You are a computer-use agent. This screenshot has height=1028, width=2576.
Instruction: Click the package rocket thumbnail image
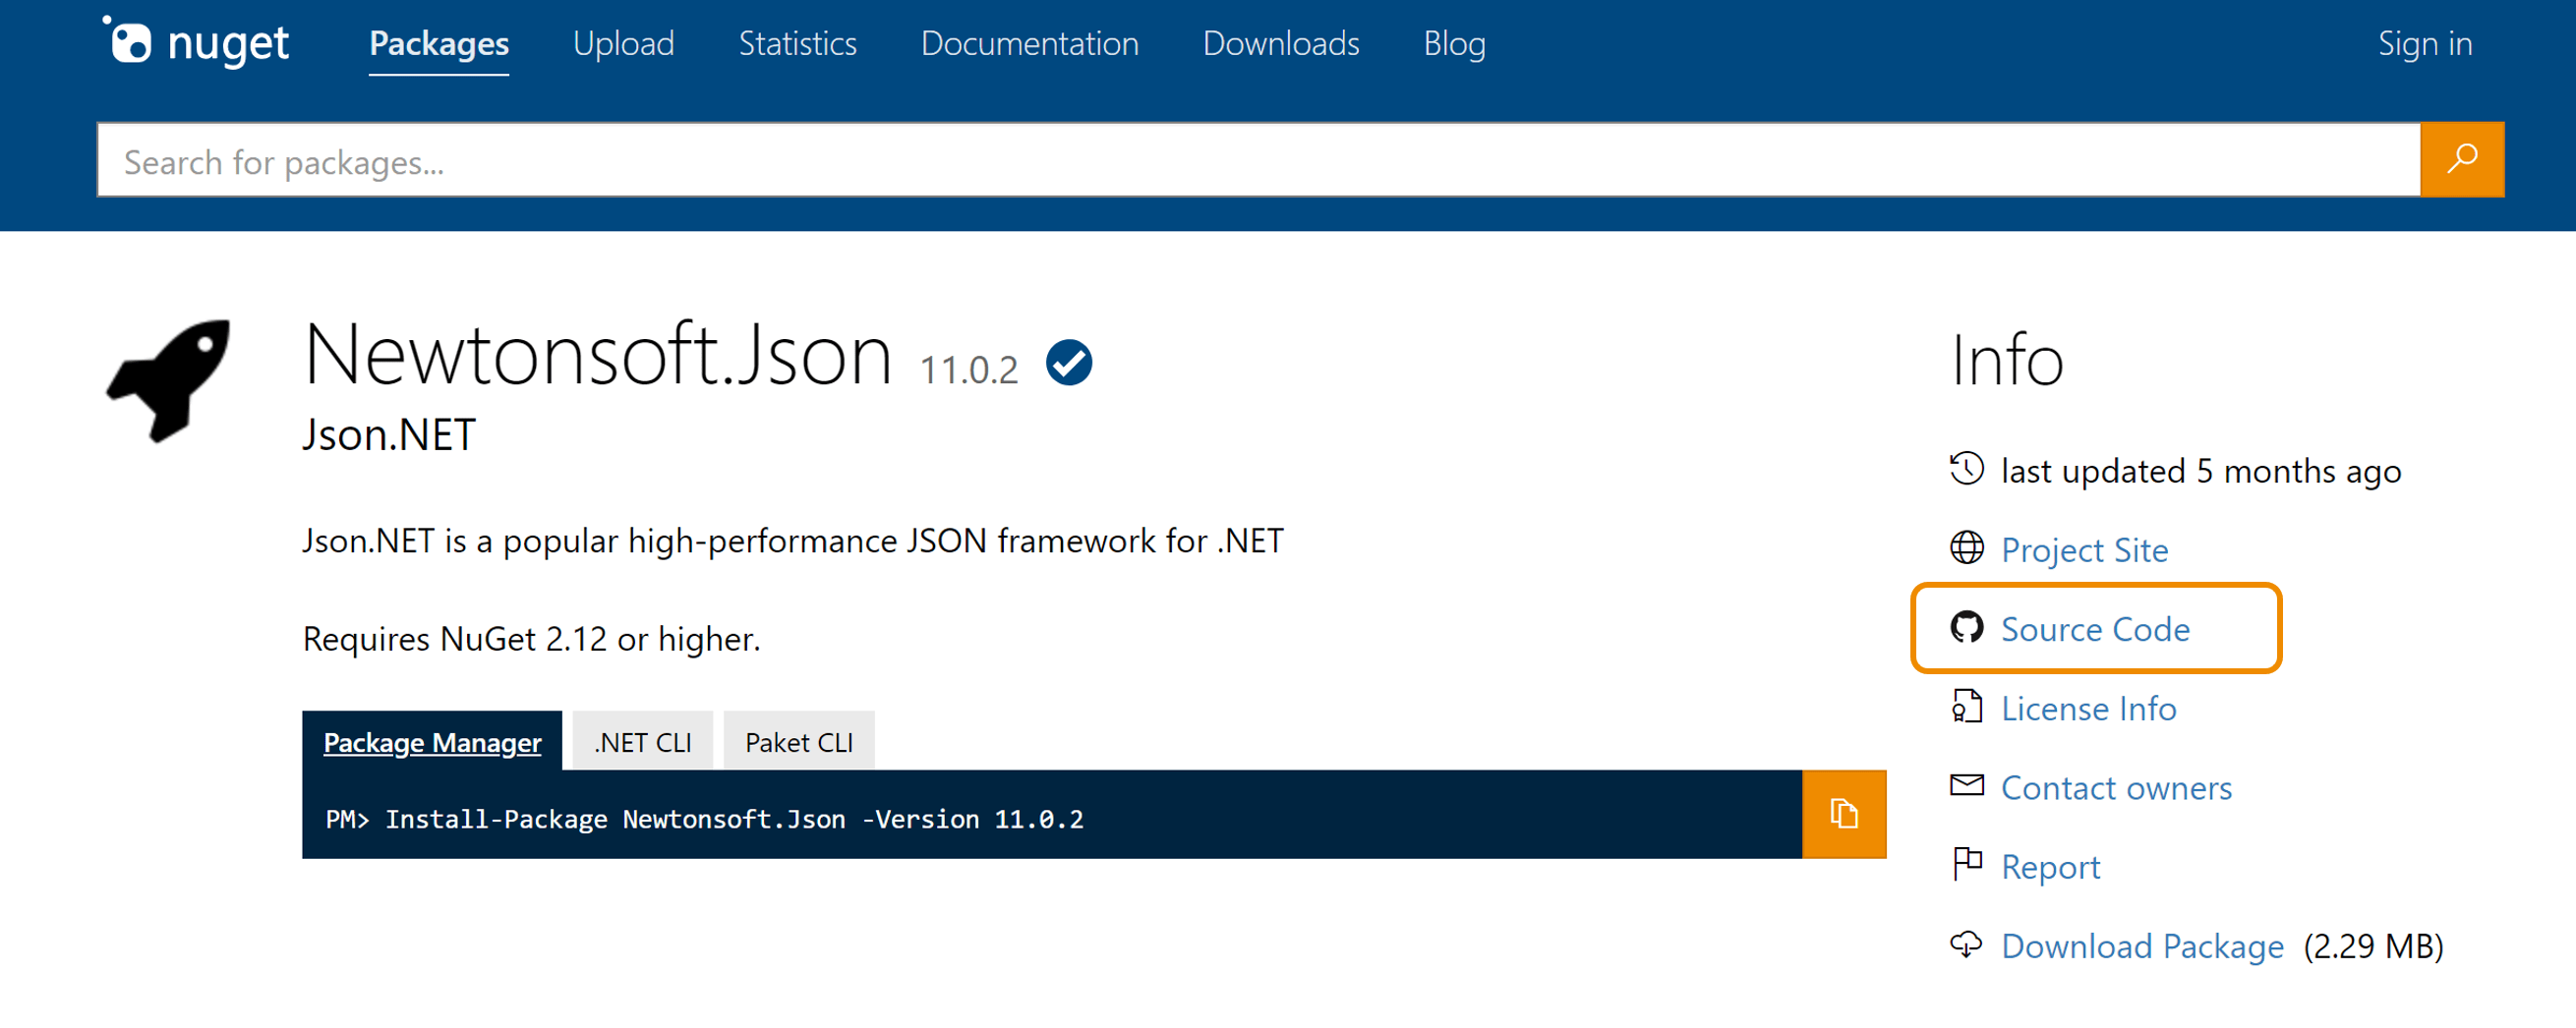point(170,381)
